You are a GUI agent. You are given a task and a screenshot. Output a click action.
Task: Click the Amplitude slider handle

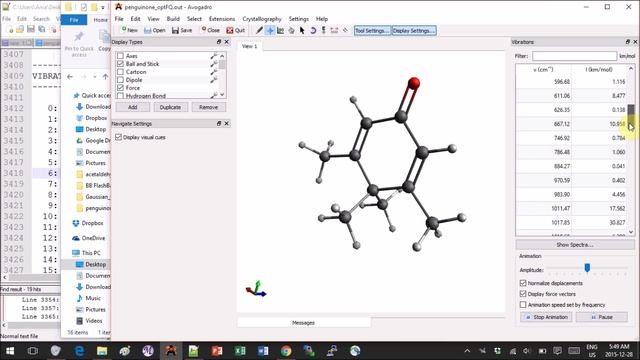pos(587,268)
